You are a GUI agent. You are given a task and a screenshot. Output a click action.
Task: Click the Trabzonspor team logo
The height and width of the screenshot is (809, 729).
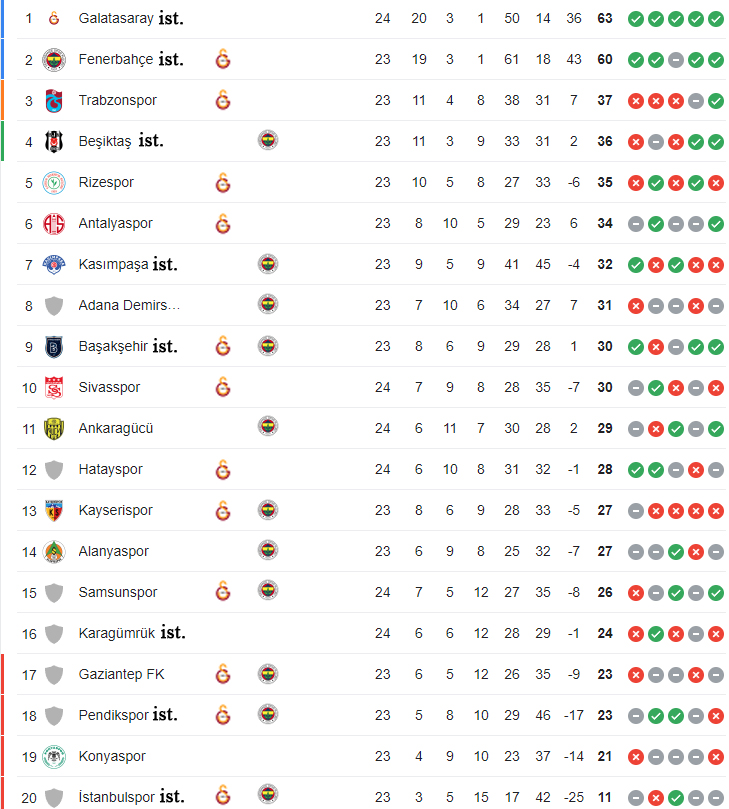point(54,101)
